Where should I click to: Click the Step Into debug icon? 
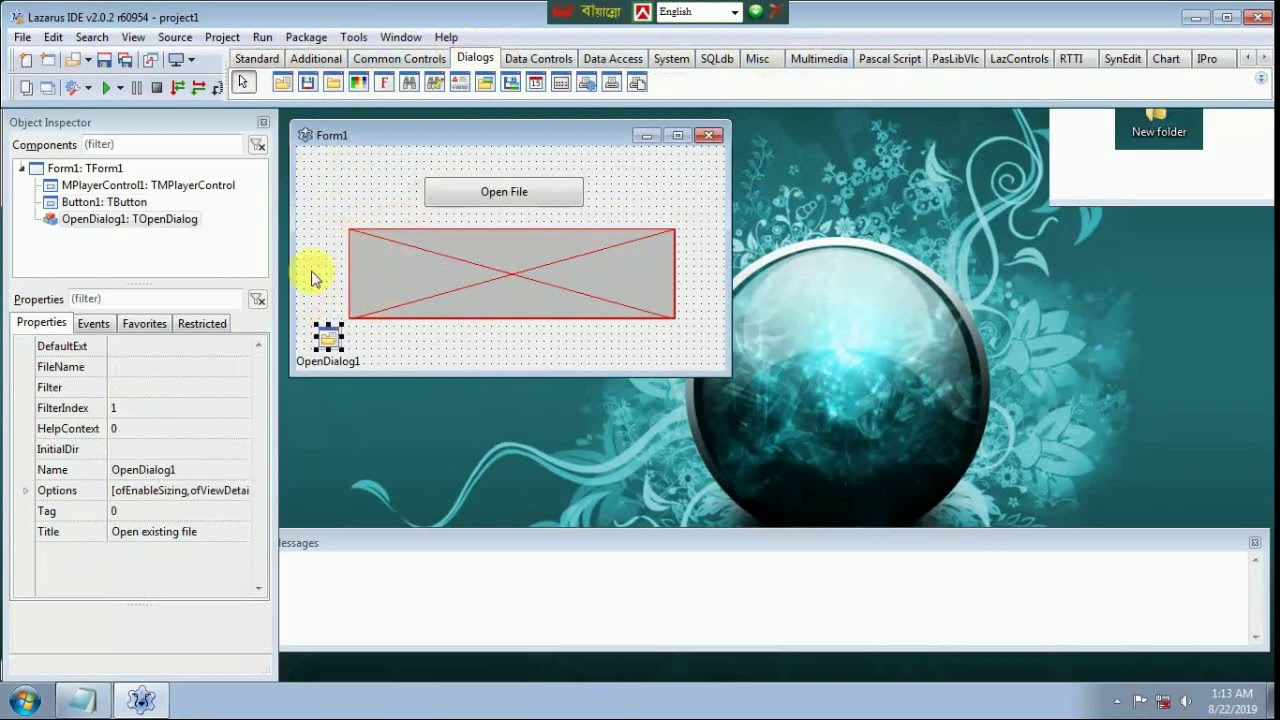coord(178,88)
